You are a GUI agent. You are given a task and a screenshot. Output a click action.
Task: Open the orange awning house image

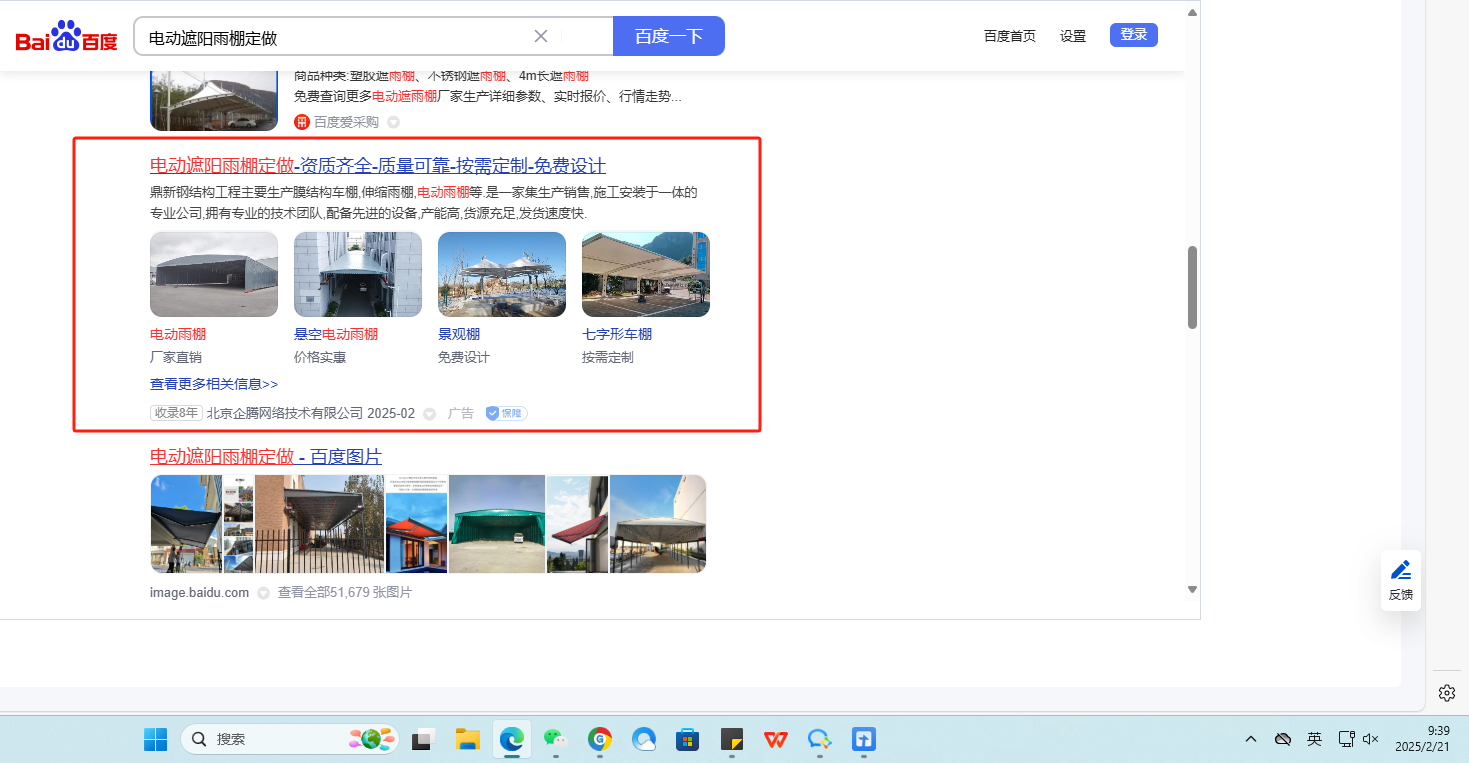(416, 524)
